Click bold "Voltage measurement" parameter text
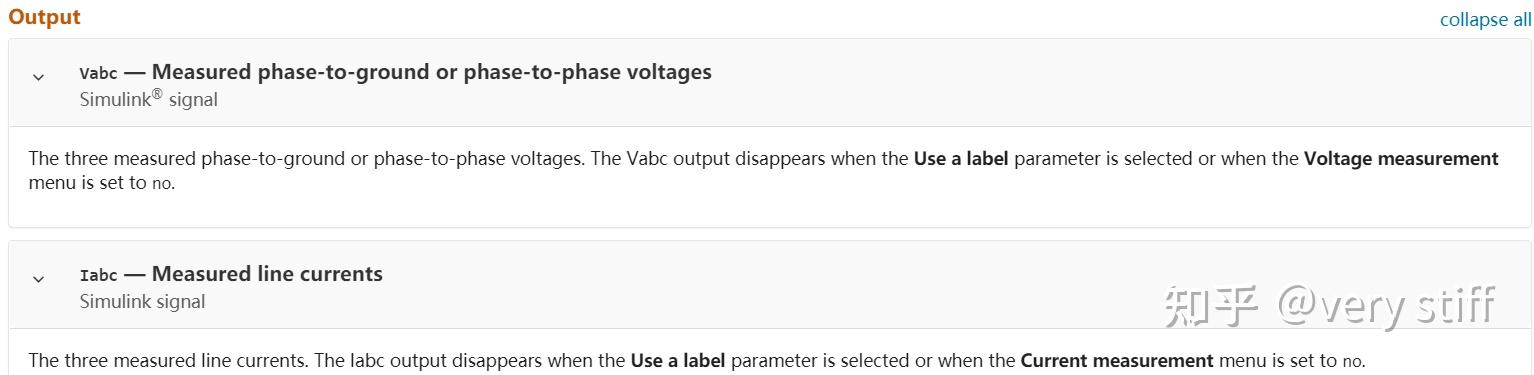Image resolution: width=1534 pixels, height=375 pixels. pyautogui.click(x=1401, y=159)
